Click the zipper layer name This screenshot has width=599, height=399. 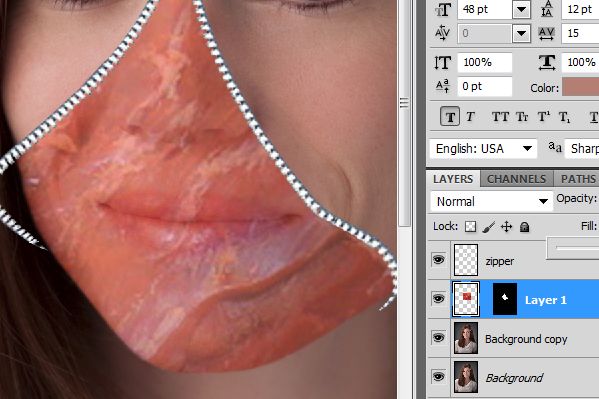point(500,261)
